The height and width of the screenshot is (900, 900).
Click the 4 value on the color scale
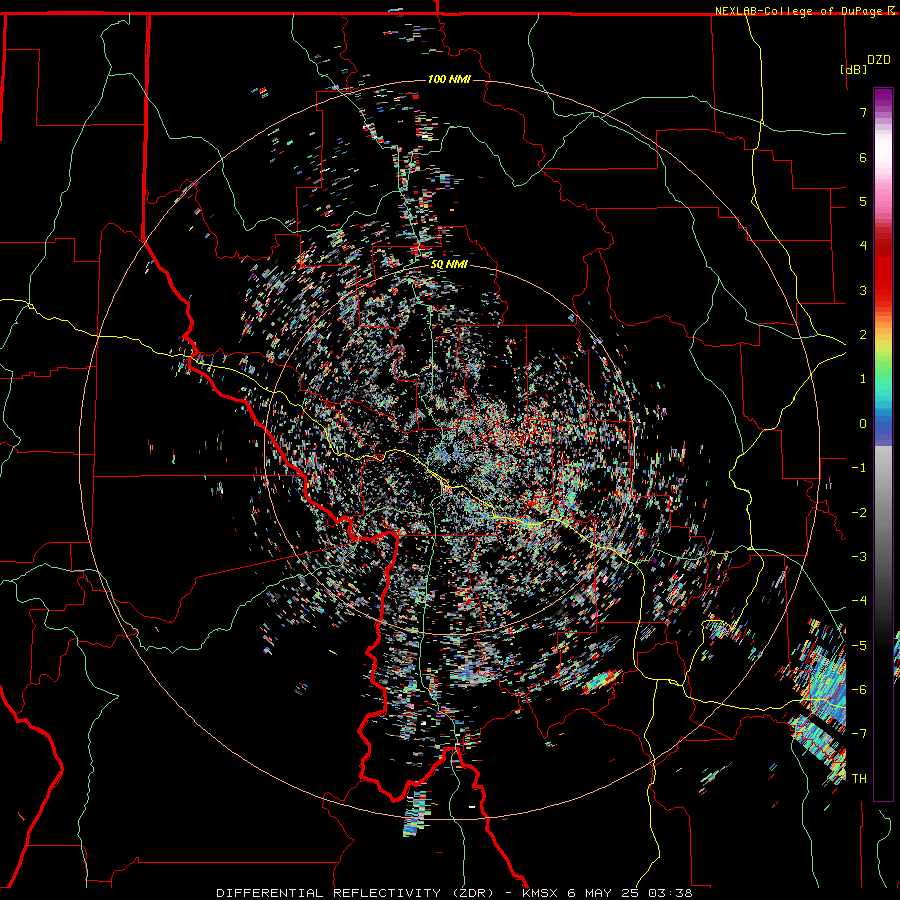[863, 246]
